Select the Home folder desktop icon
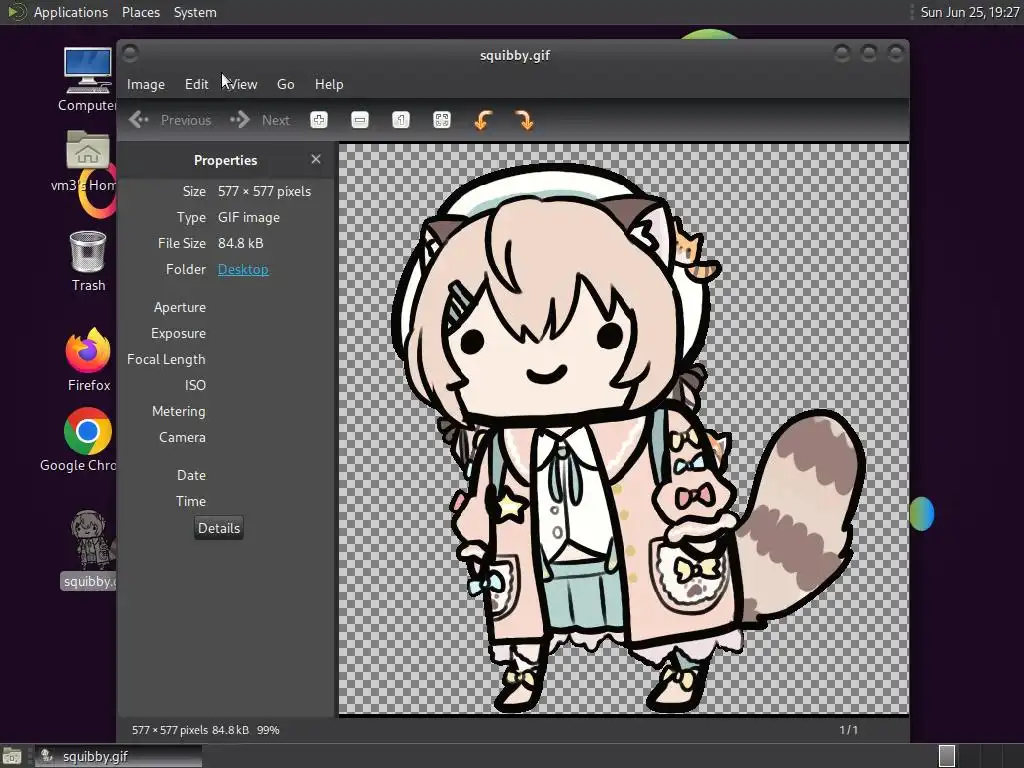This screenshot has height=768, width=1024. pos(87,161)
